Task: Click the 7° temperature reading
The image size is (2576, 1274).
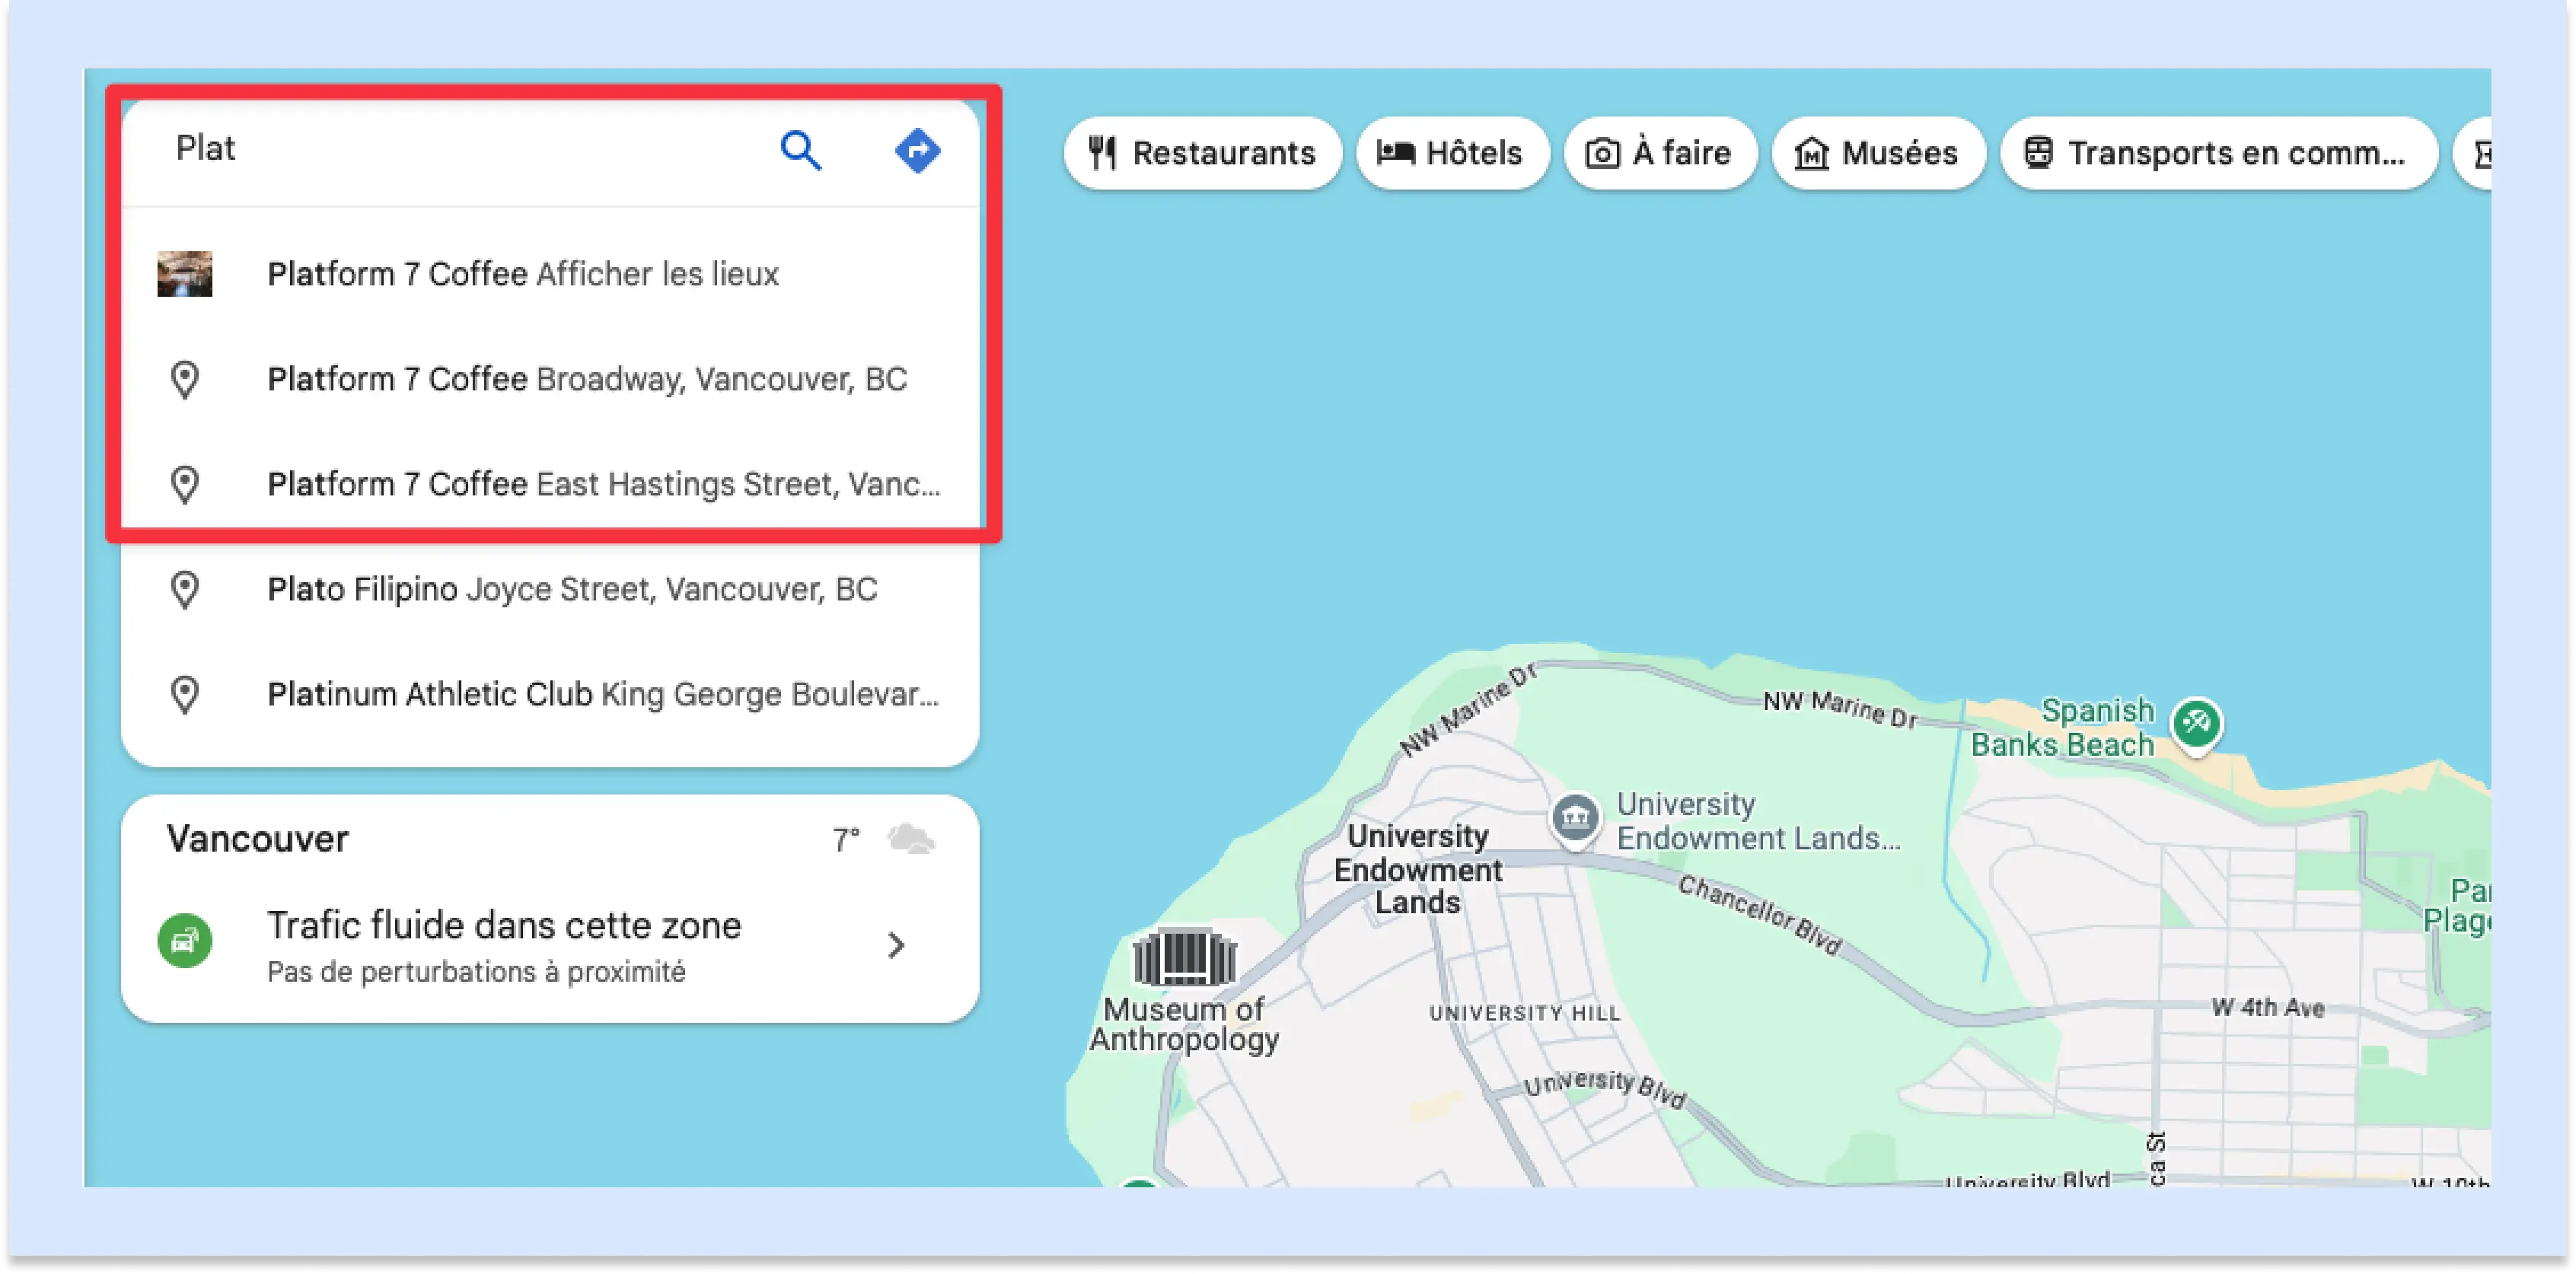Action: tap(846, 839)
